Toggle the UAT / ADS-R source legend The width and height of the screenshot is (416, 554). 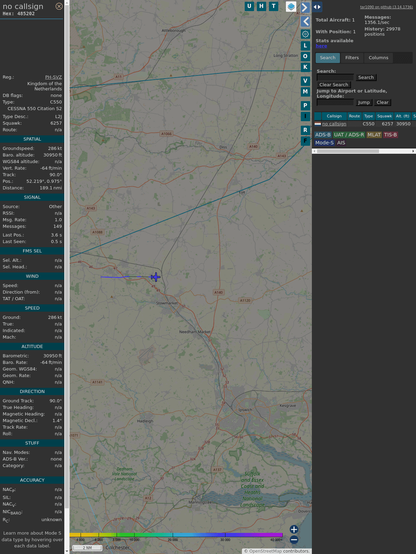[x=349, y=135]
